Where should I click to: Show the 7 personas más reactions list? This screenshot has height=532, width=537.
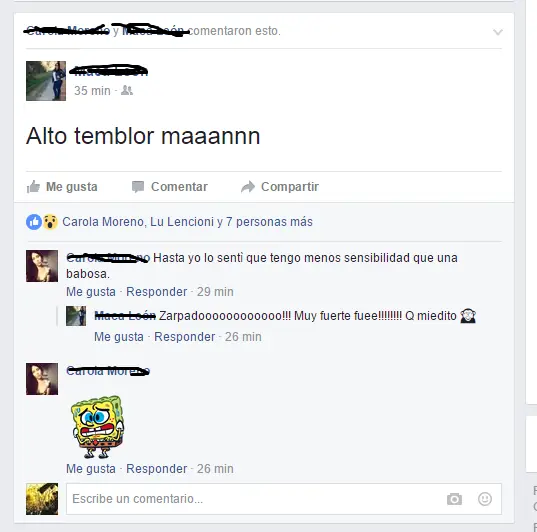[269, 222]
